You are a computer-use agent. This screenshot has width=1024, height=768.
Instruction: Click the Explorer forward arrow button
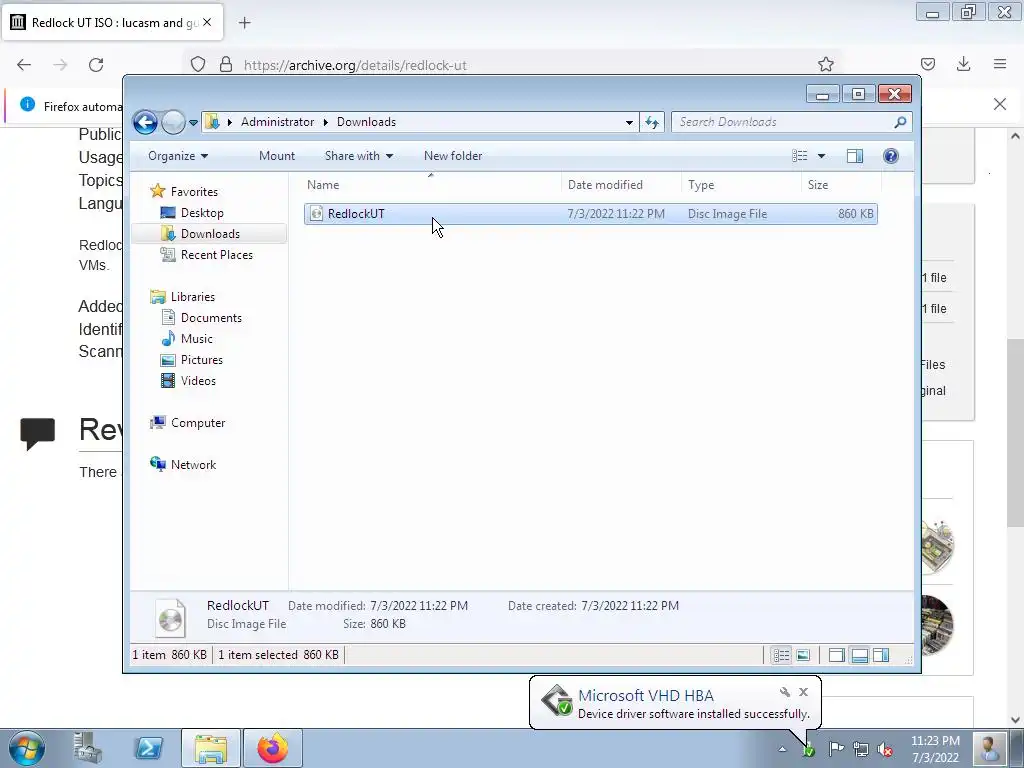[x=173, y=122]
